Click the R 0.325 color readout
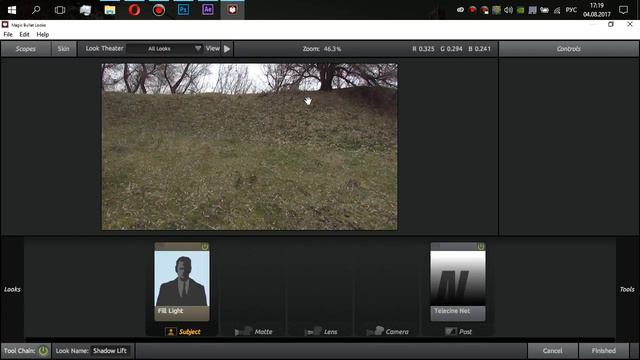 point(423,49)
